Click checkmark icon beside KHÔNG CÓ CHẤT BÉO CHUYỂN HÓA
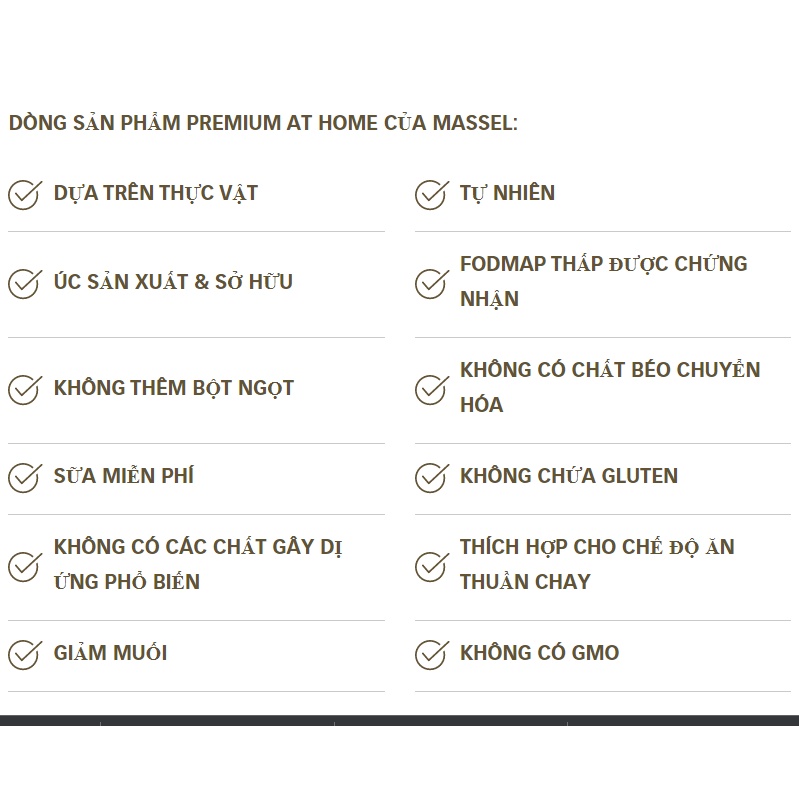The height and width of the screenshot is (799, 799). (430, 389)
